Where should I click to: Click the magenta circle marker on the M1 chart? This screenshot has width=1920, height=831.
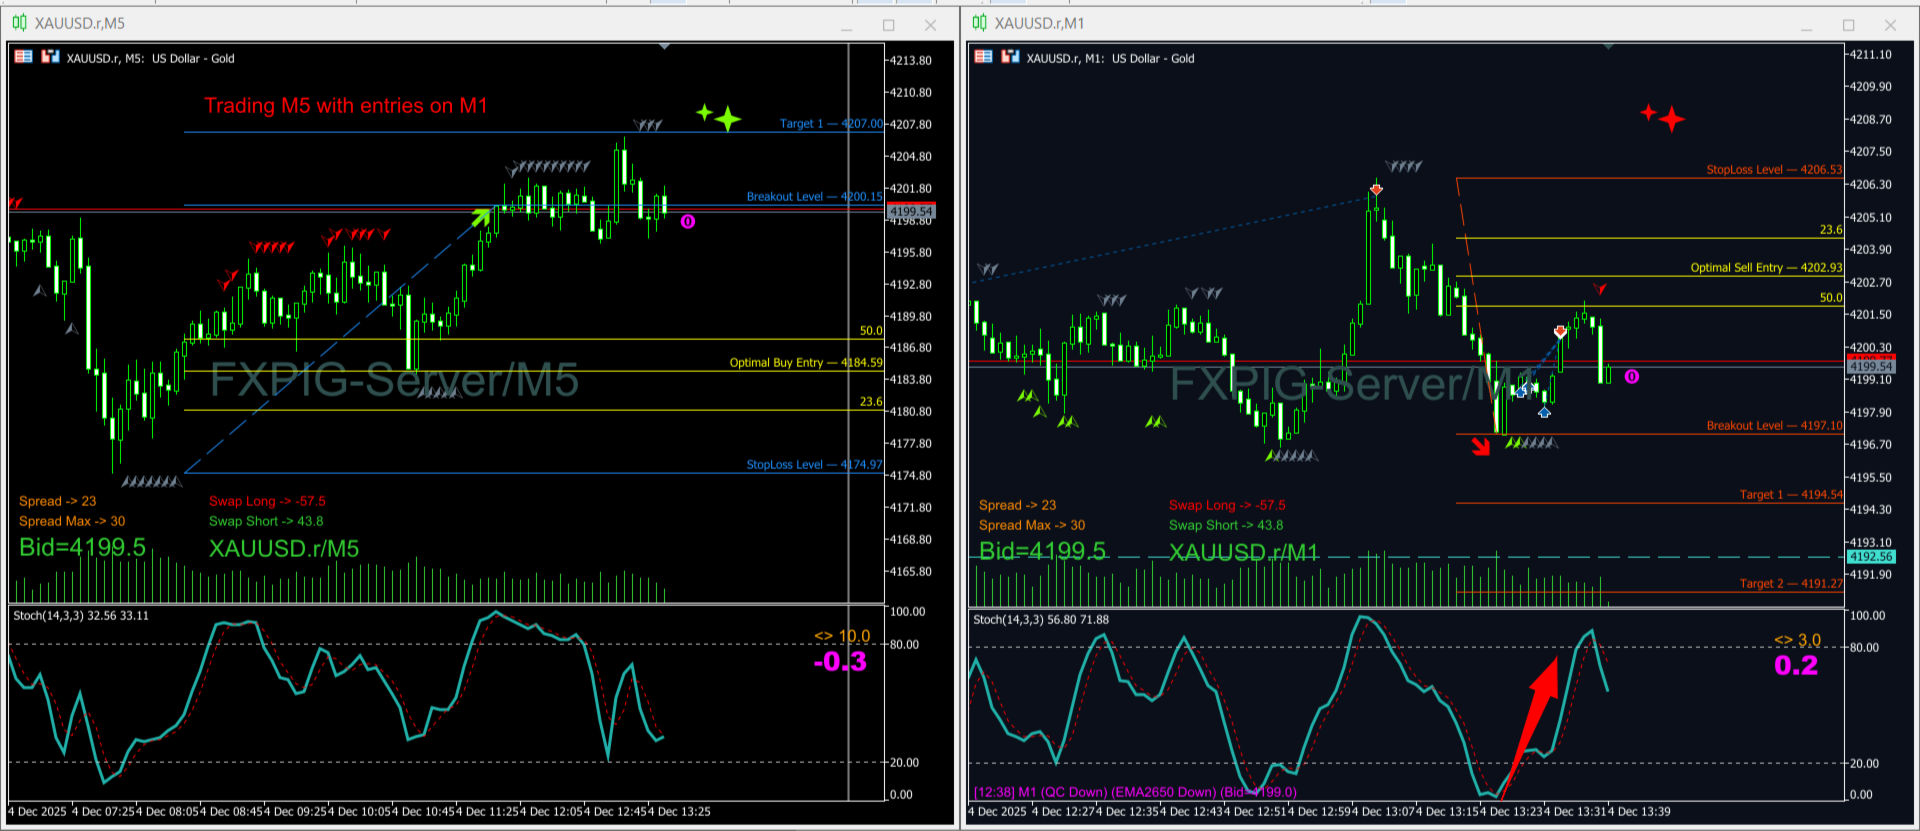pyautogui.click(x=1632, y=376)
